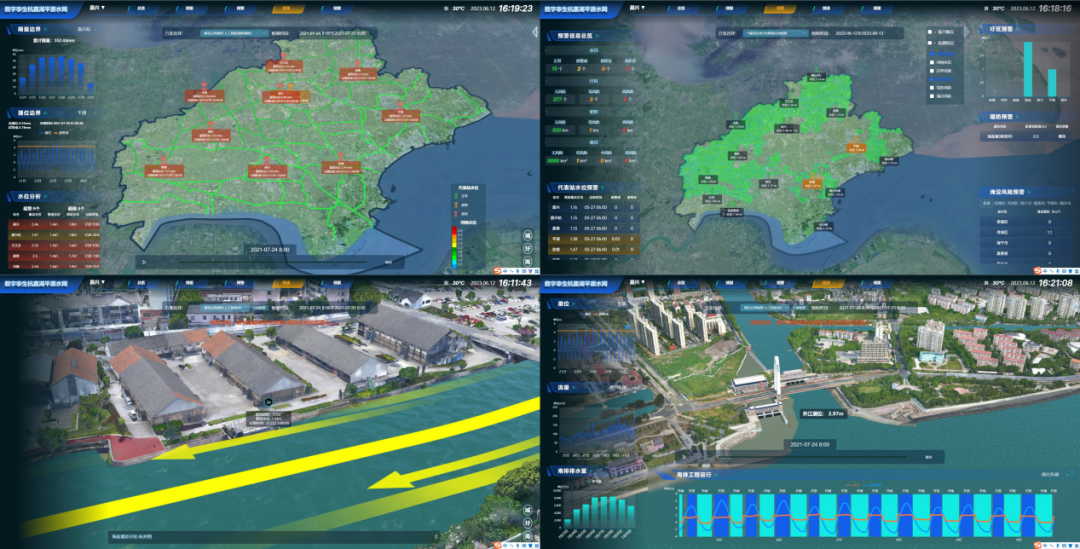The height and width of the screenshot is (549, 1080).
Task: Click the 域 map button on rainfall dashboard
Action: click(x=528, y=236)
